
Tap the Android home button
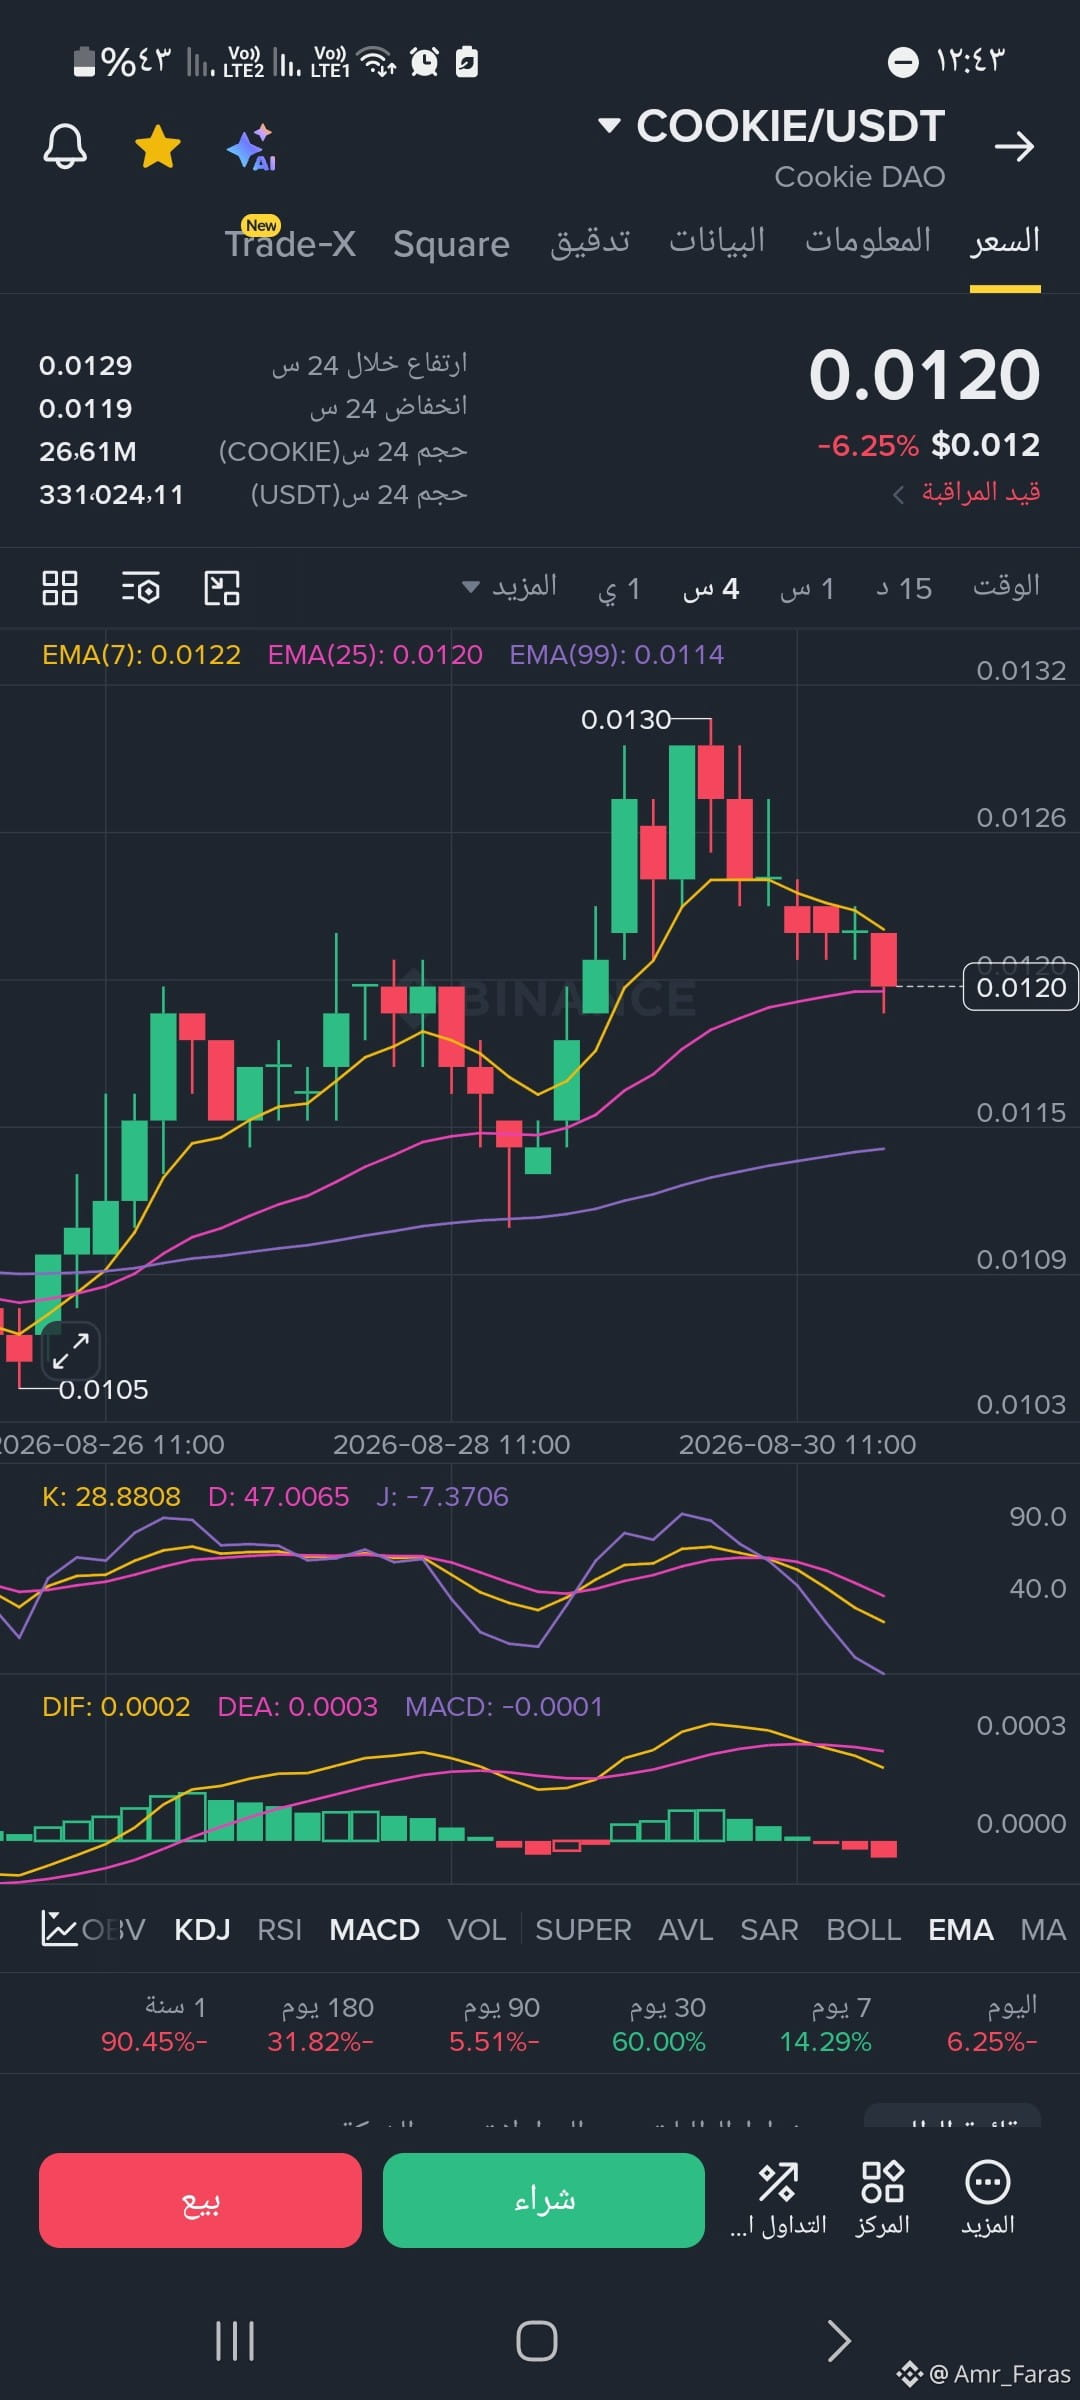pyautogui.click(x=537, y=2341)
